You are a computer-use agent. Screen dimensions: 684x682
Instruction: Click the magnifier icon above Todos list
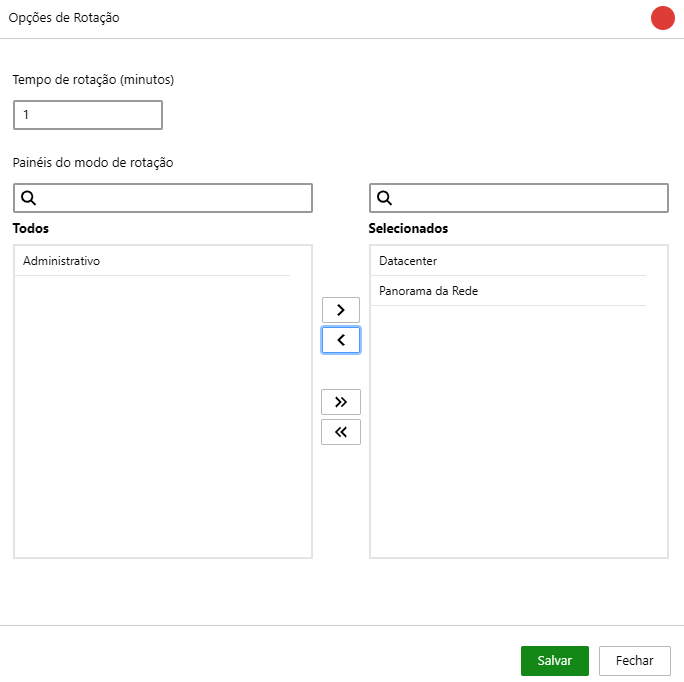29,198
